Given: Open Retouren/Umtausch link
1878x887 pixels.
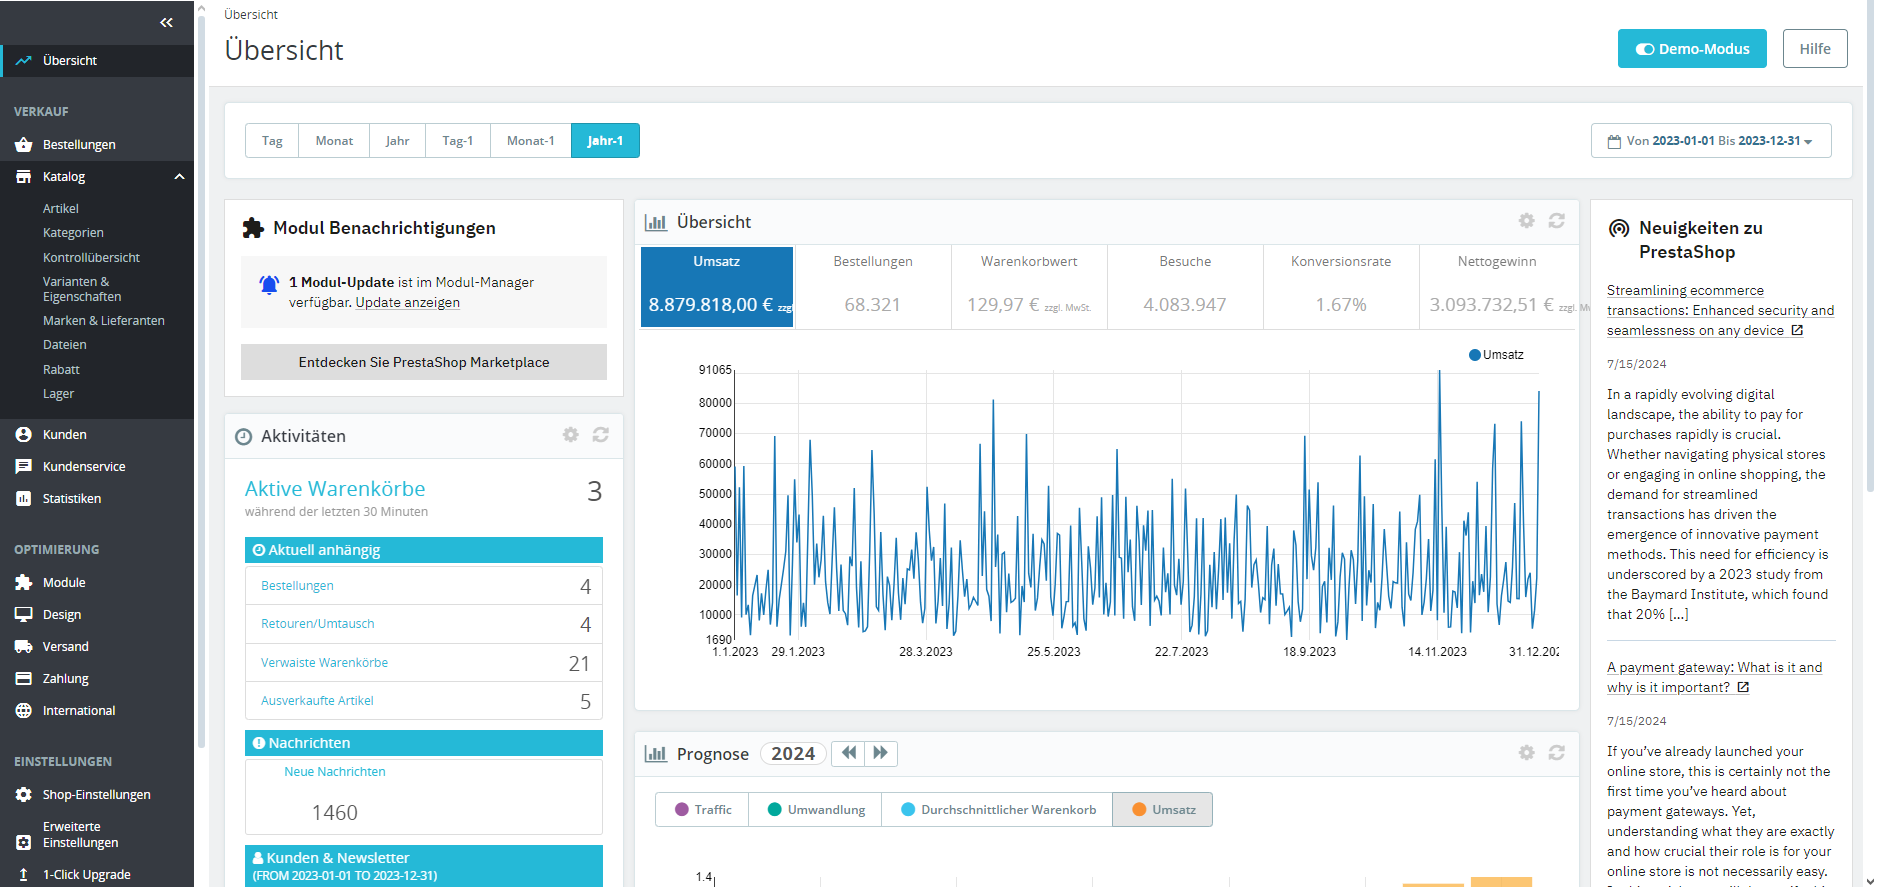Looking at the screenshot, I should pos(318,624).
